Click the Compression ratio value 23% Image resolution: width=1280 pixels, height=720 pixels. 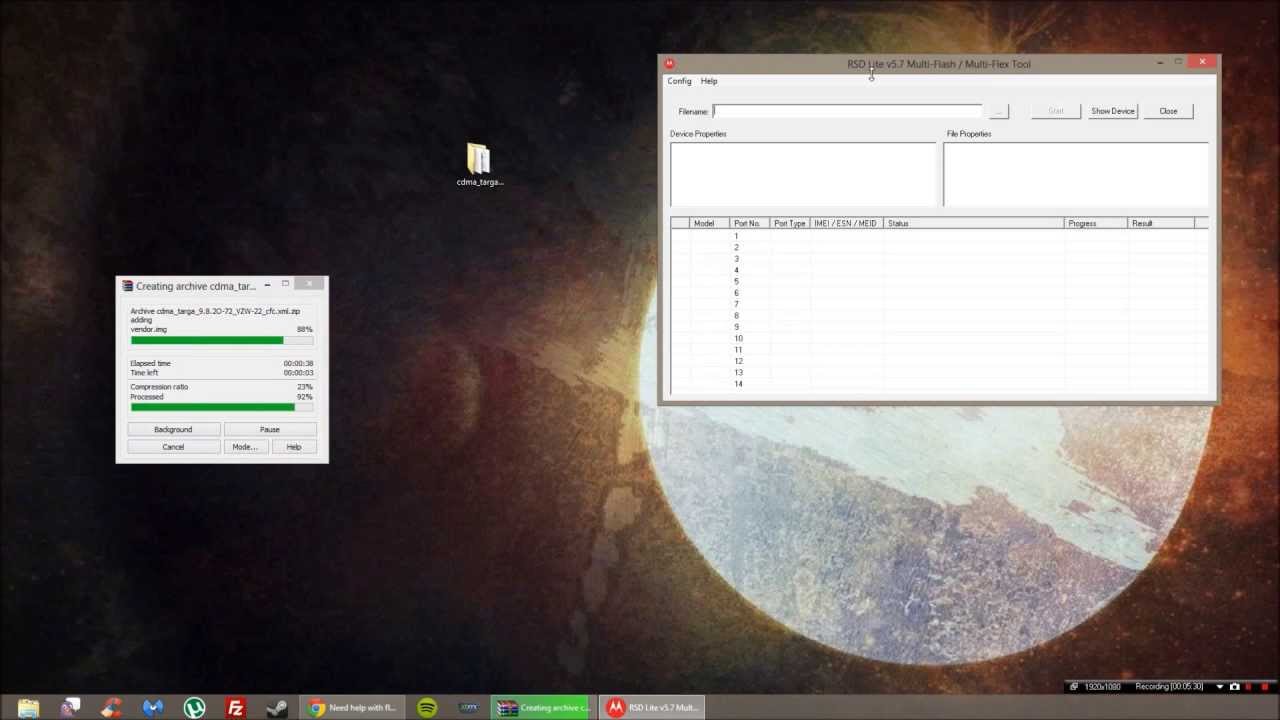click(x=305, y=387)
